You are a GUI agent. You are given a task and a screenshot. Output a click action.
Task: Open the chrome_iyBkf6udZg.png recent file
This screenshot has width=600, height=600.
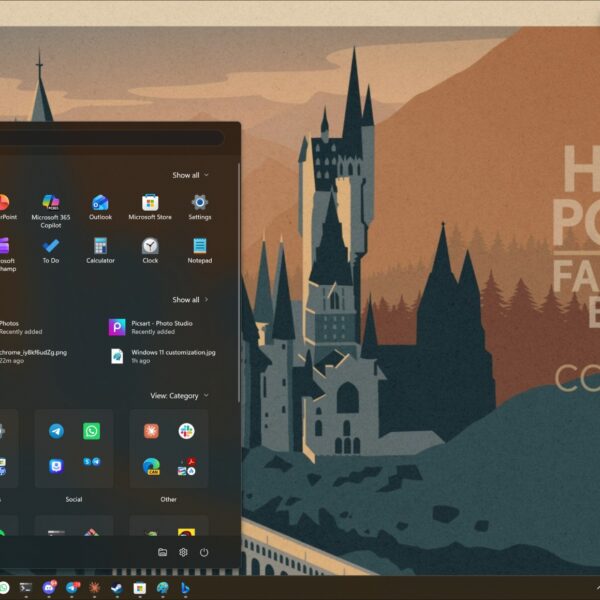[33, 356]
